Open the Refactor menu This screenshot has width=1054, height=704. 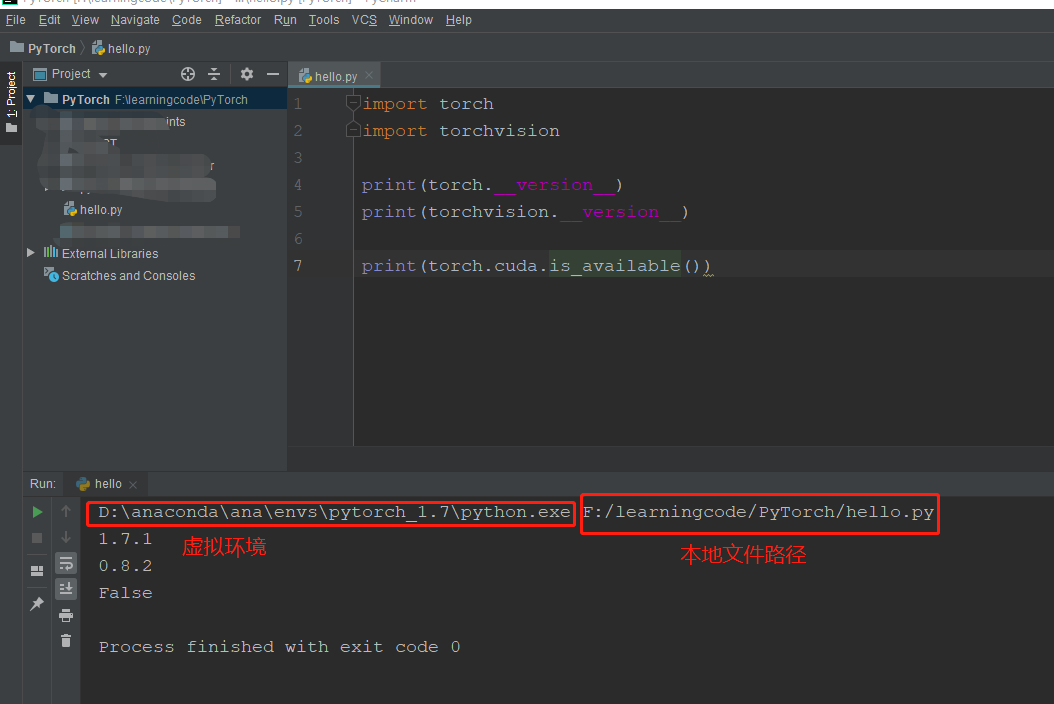click(237, 20)
